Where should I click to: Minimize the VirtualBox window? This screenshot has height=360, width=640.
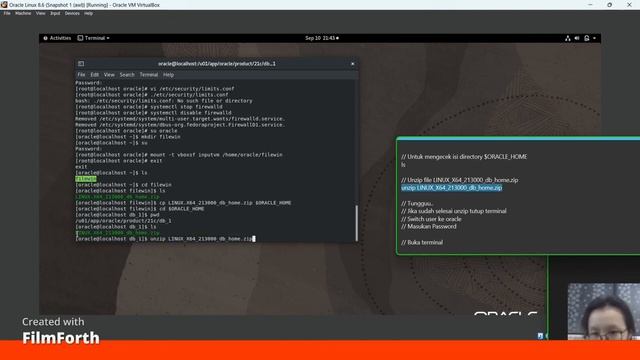[590, 5]
